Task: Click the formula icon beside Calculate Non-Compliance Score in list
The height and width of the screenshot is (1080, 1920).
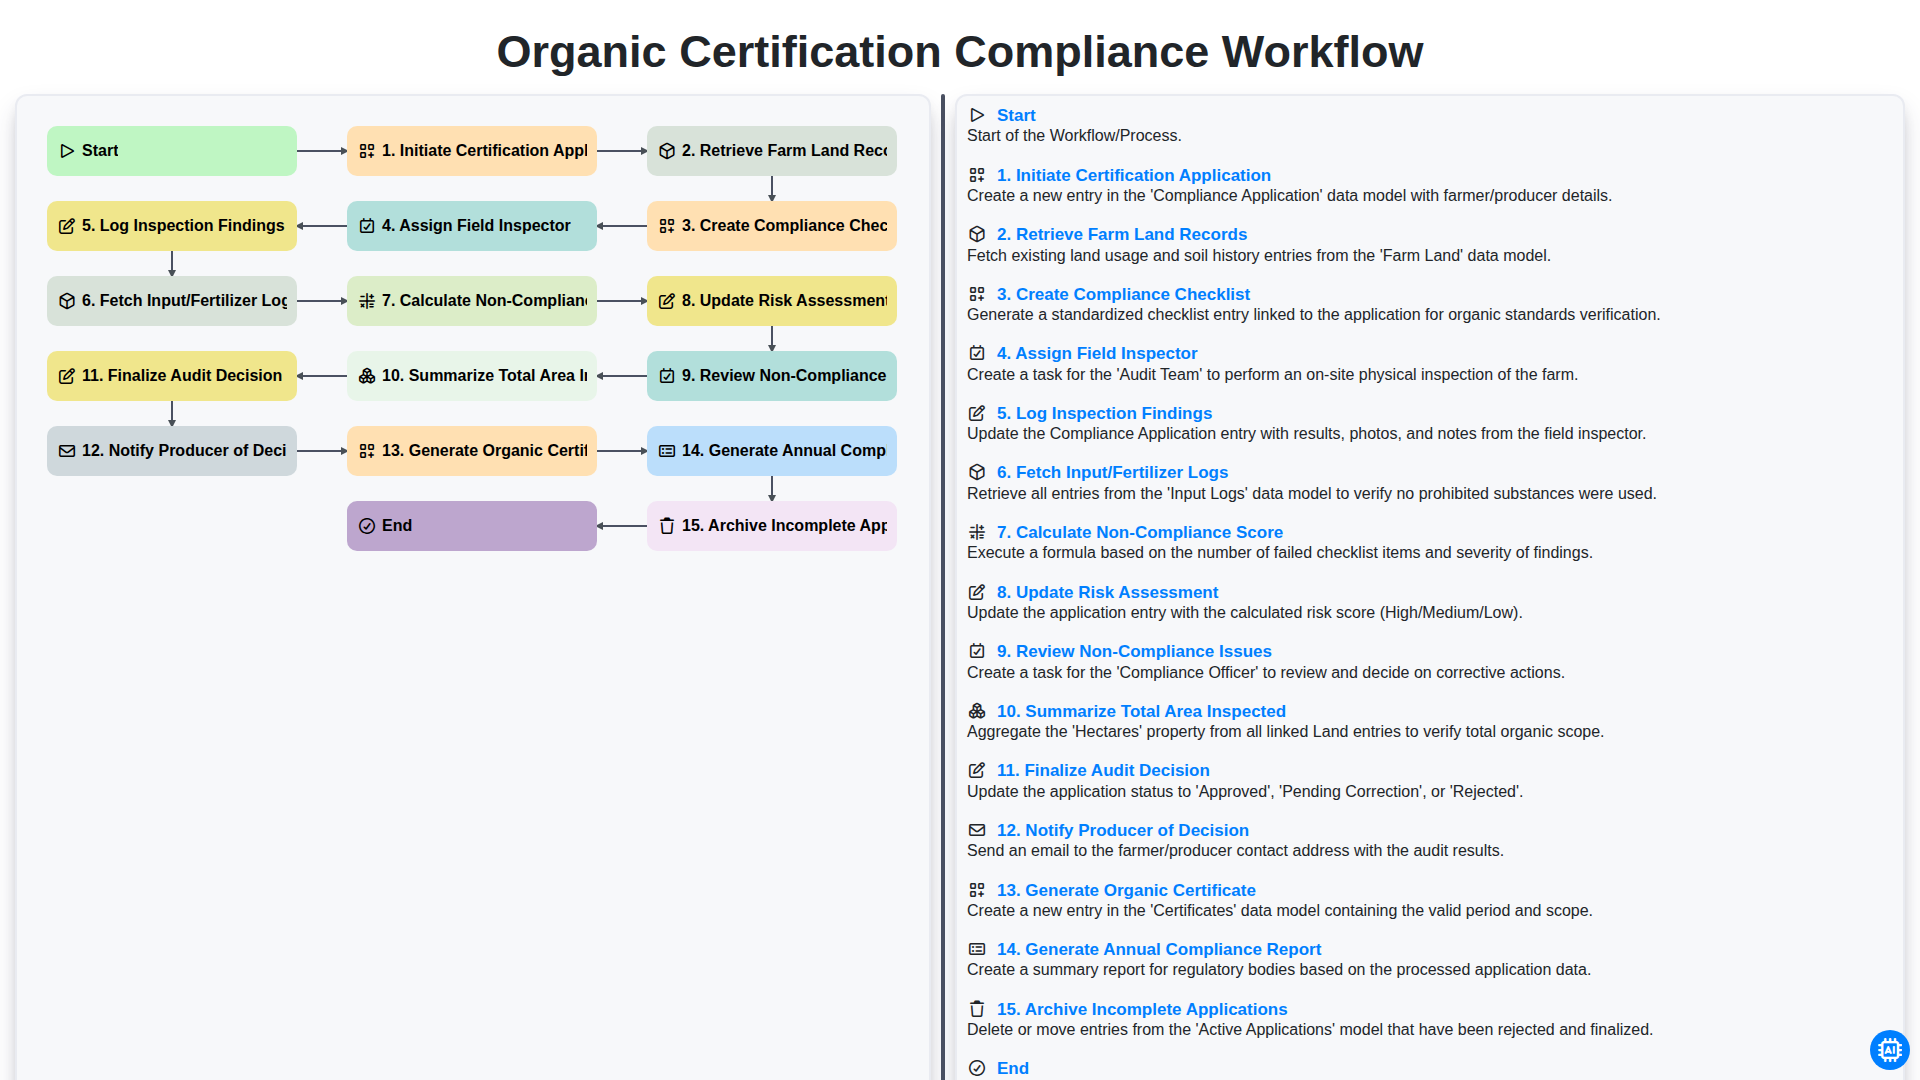Action: [x=977, y=532]
